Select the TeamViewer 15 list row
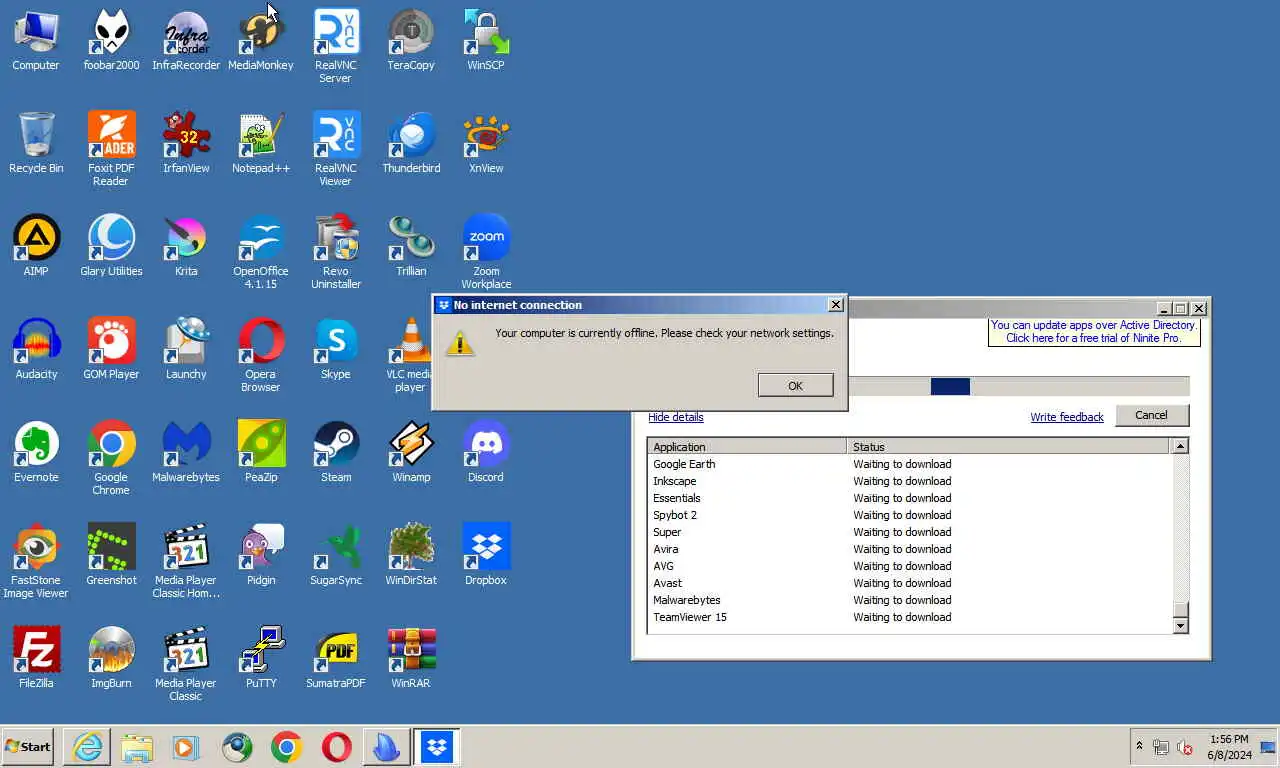Viewport: 1280px width, 768px height. coord(910,617)
